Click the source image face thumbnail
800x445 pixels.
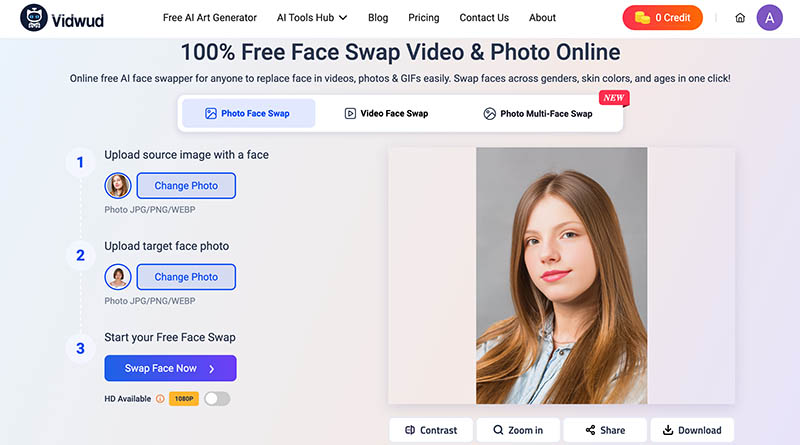click(x=118, y=186)
